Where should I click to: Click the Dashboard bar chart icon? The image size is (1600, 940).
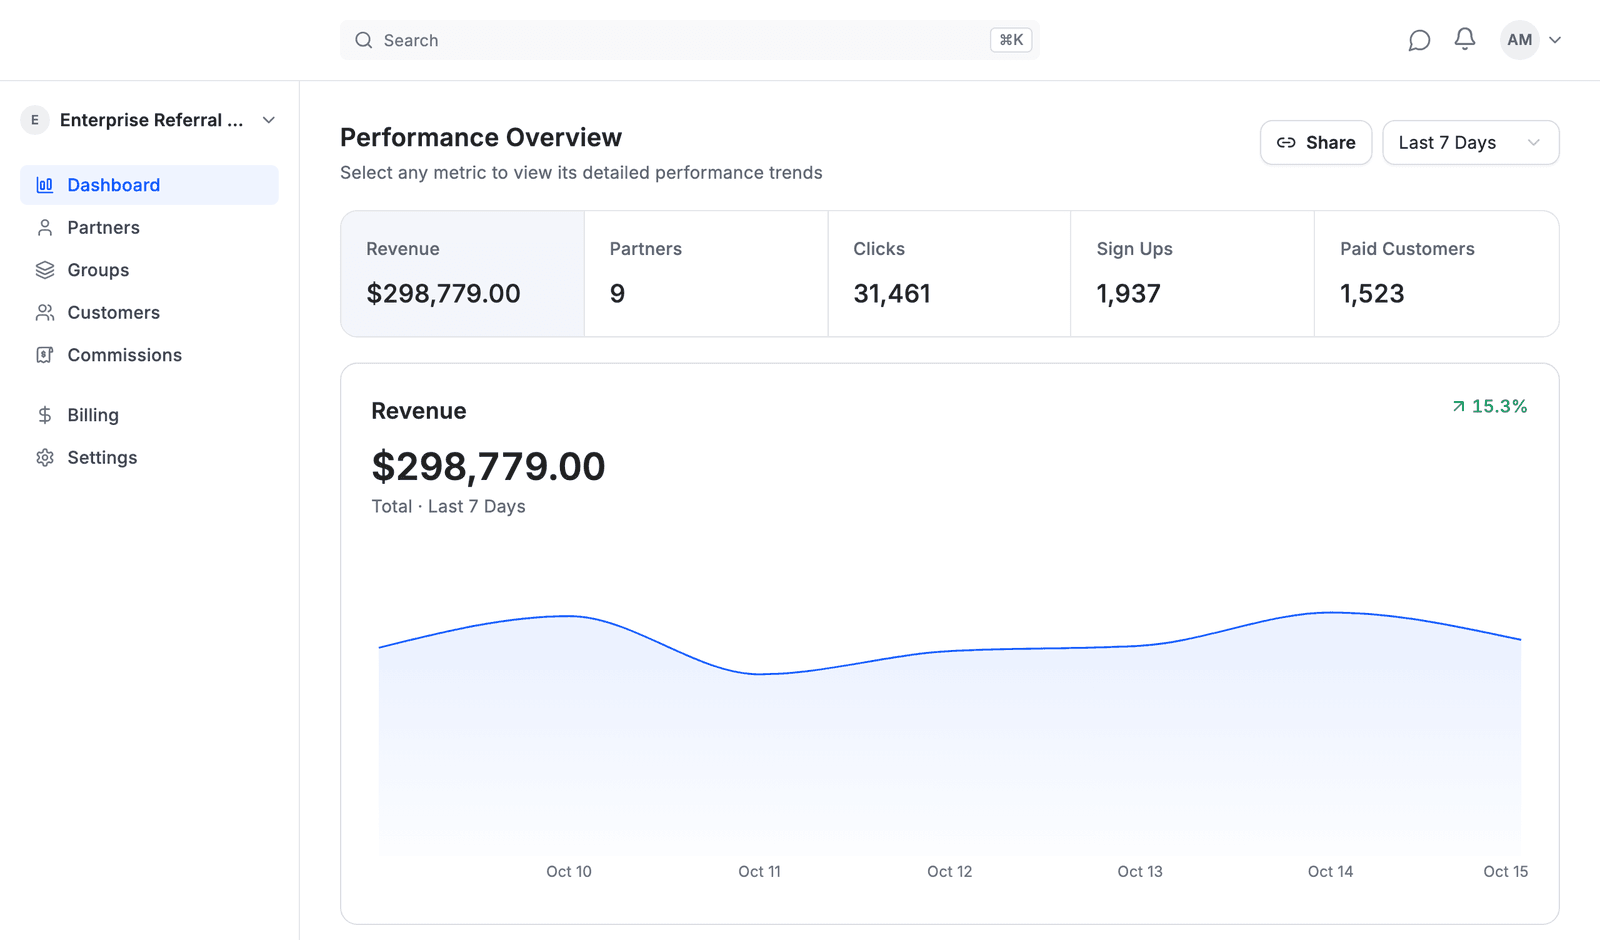click(45, 185)
